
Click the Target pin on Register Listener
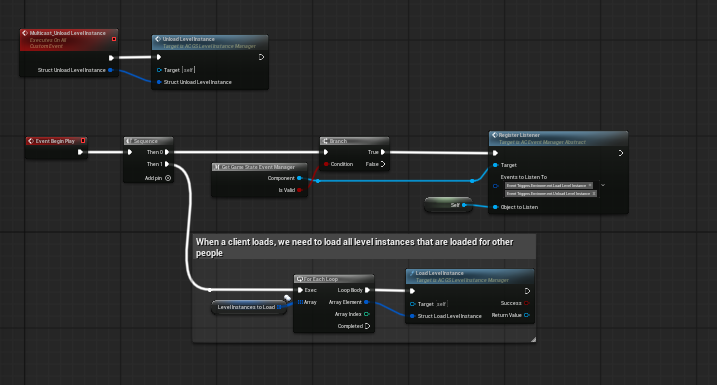(495, 165)
